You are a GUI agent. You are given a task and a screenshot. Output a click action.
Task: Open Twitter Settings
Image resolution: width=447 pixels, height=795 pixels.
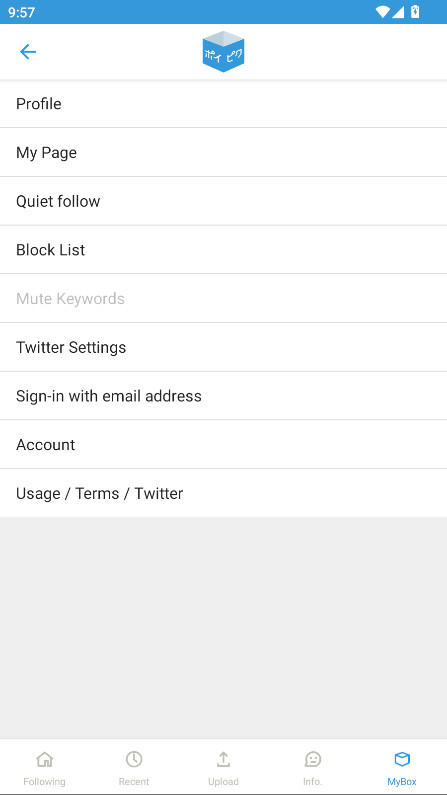pos(224,347)
